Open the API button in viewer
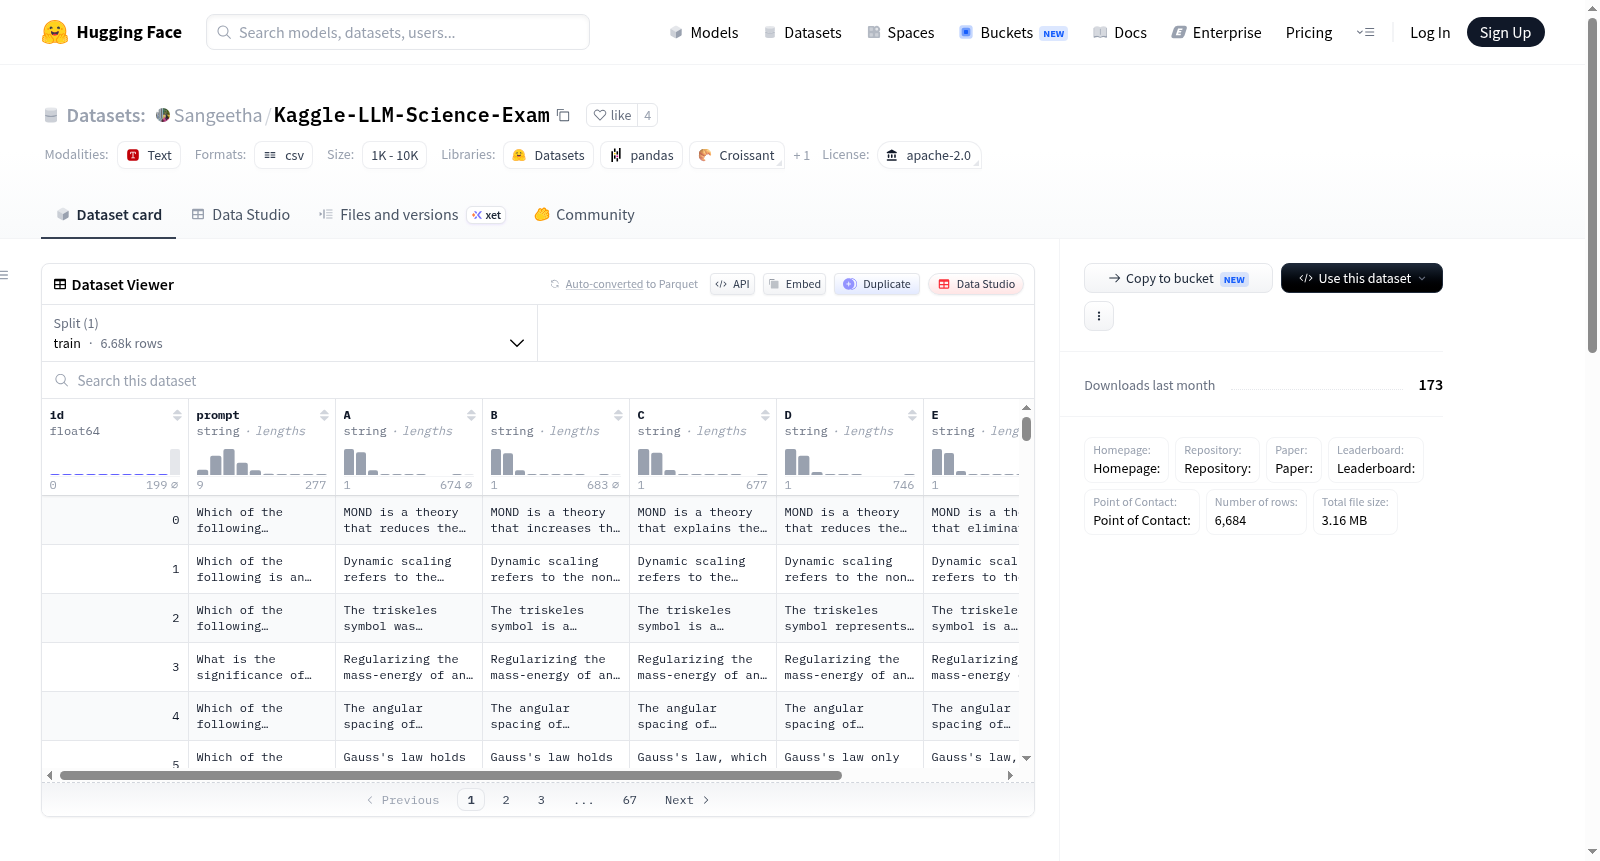Image resolution: width=1600 pixels, height=861 pixels. pyautogui.click(x=732, y=284)
